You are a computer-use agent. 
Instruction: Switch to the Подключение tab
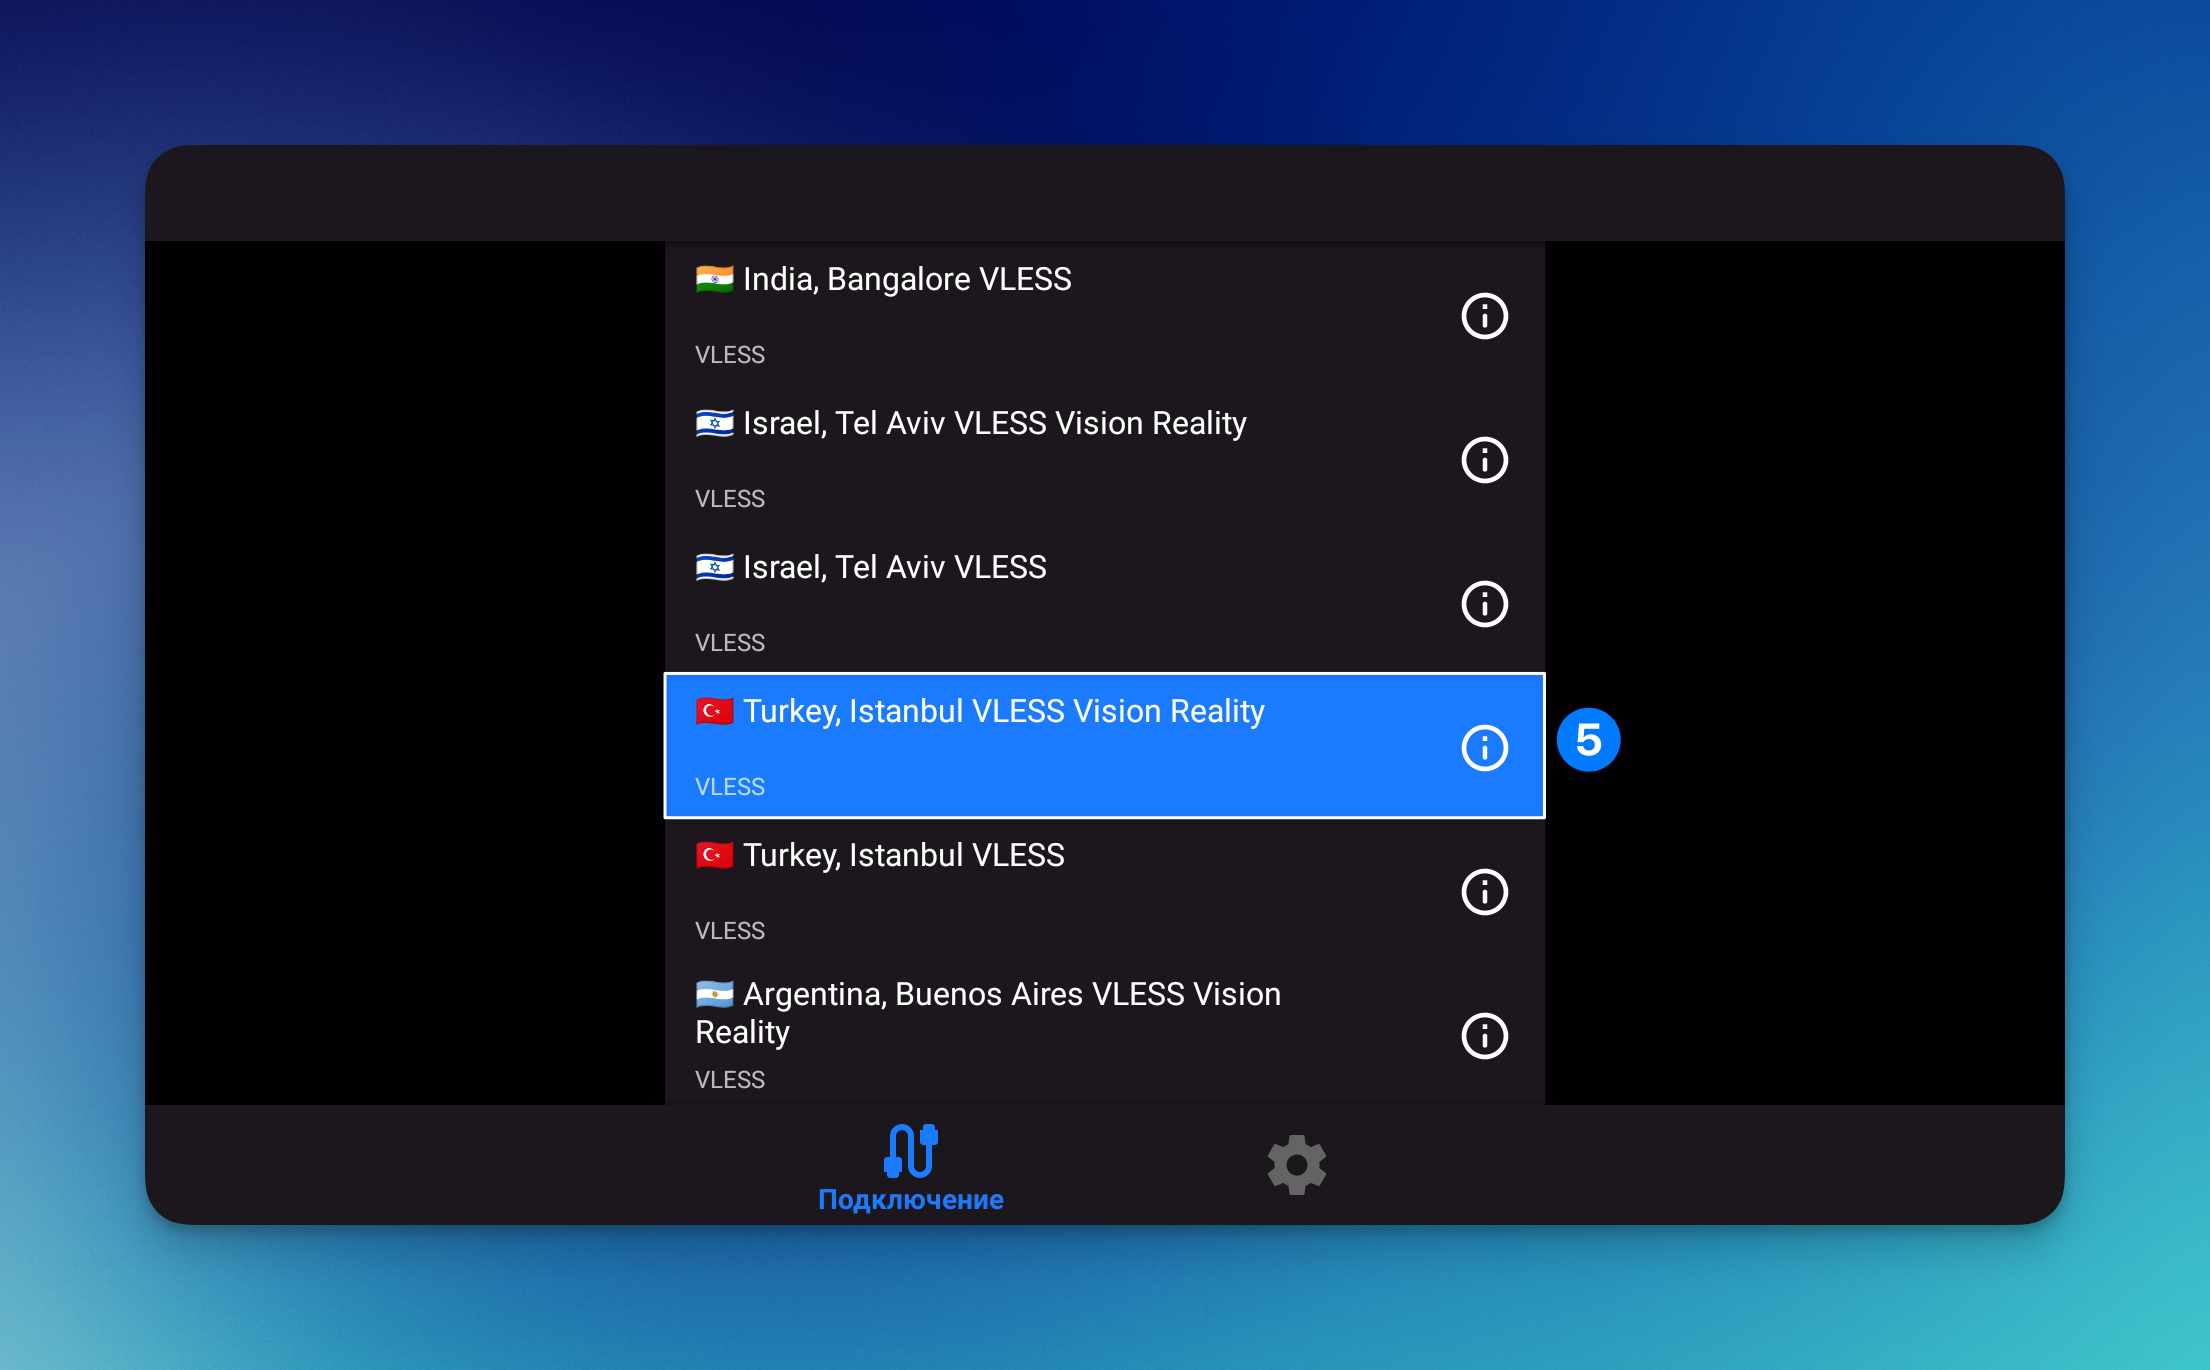click(x=910, y=1199)
